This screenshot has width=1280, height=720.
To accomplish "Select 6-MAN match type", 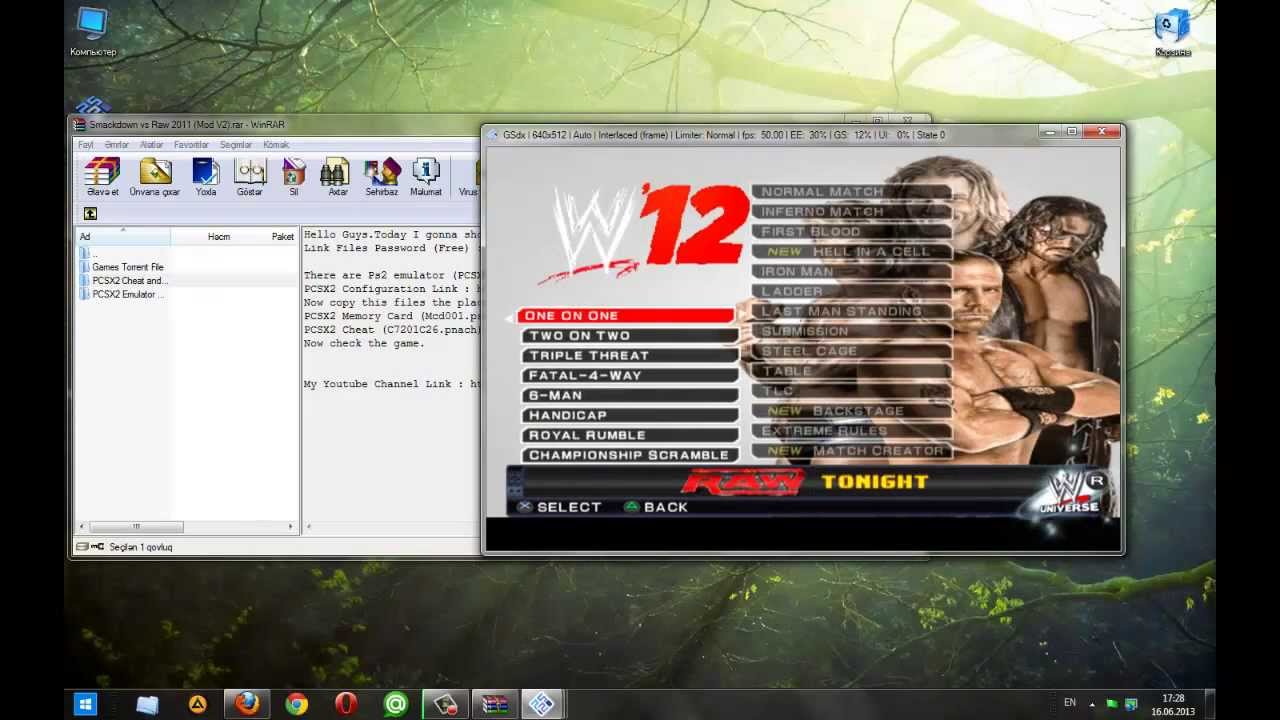I will tap(628, 395).
